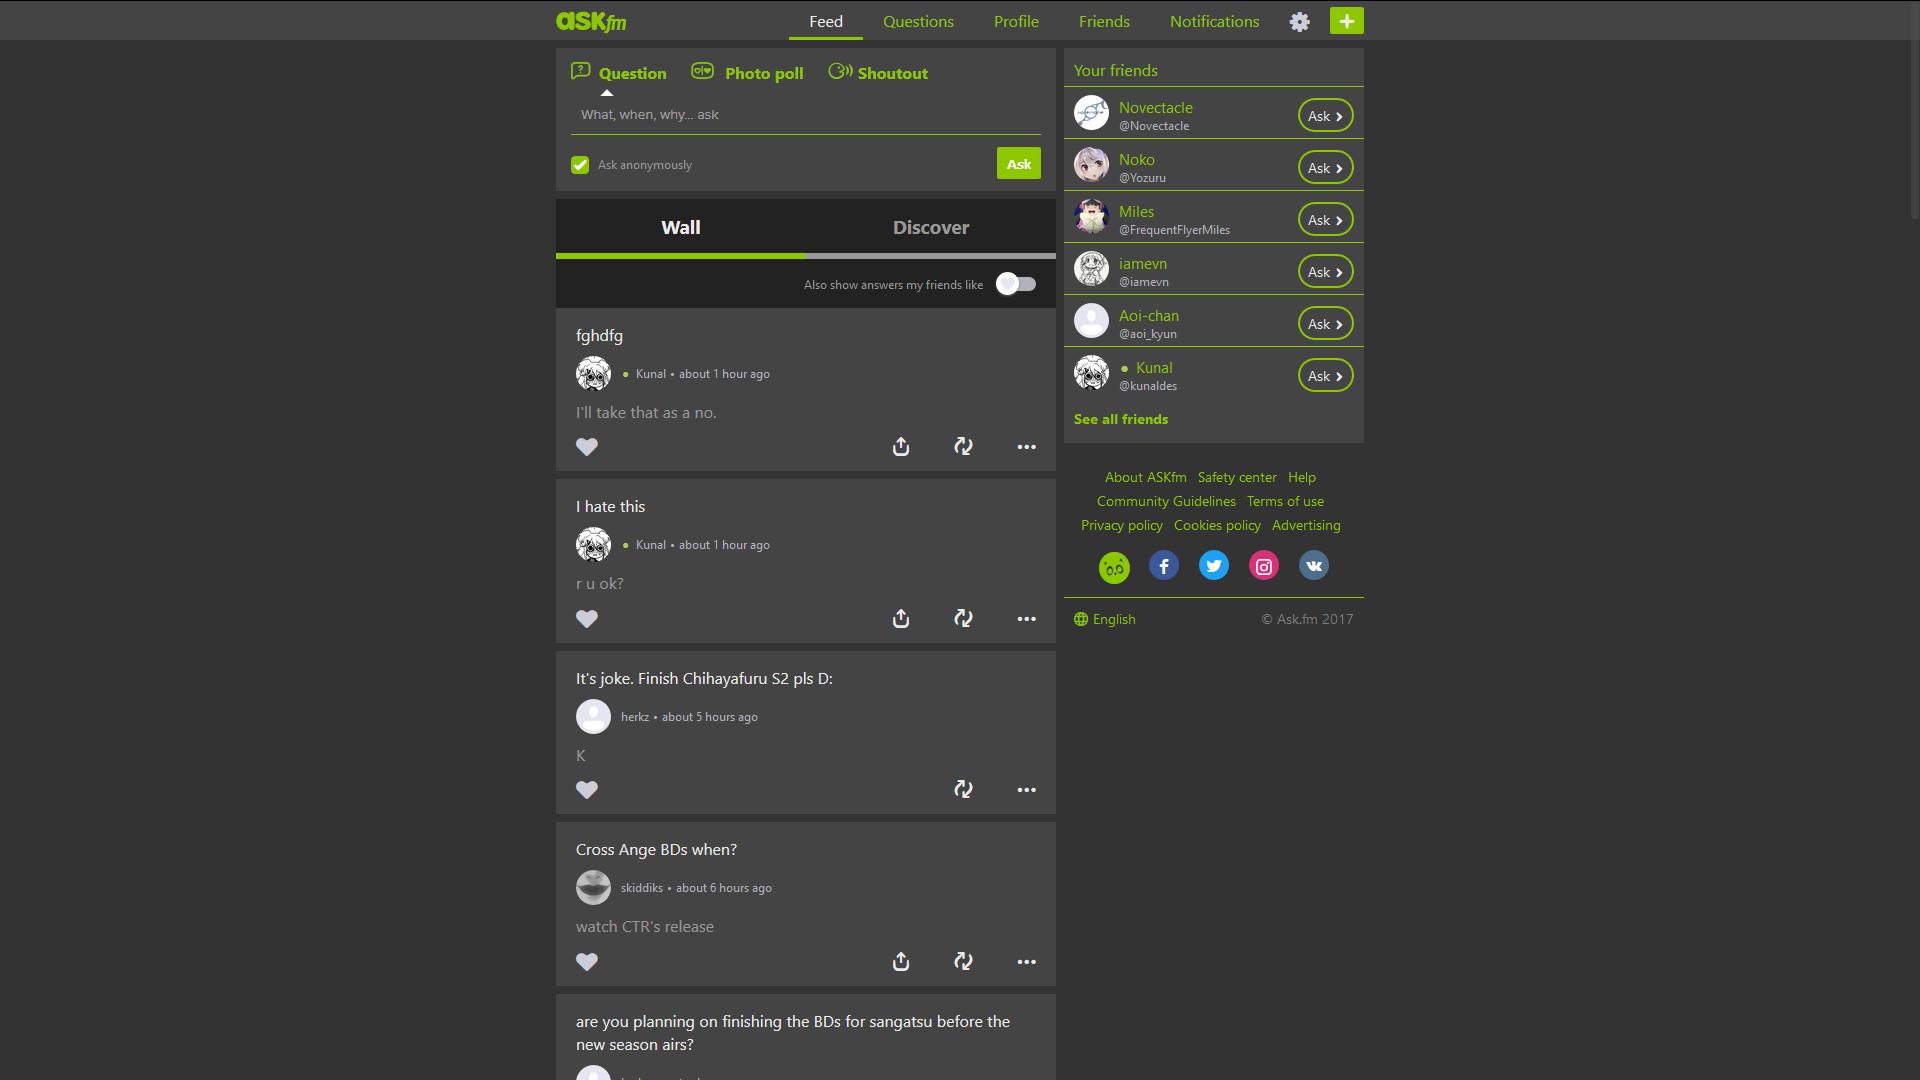The image size is (1920, 1080).
Task: Select the Shoutout option
Action: [877, 72]
